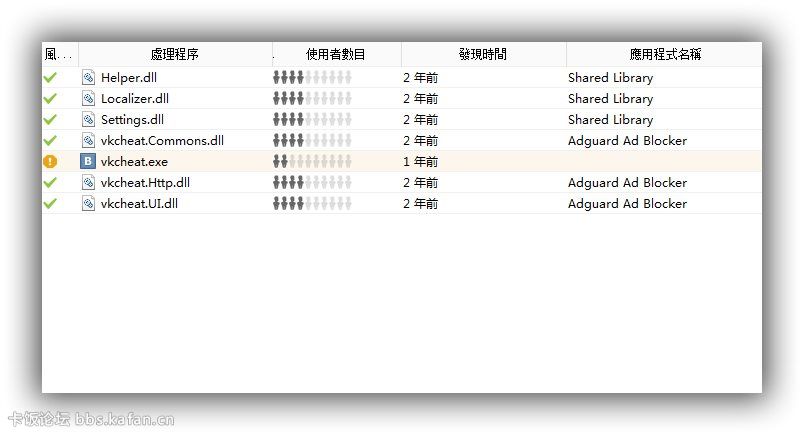Image resolution: width=804 pixels, height=435 pixels.
Task: Select the vkcheat.Http.dll file name
Action: tap(145, 183)
